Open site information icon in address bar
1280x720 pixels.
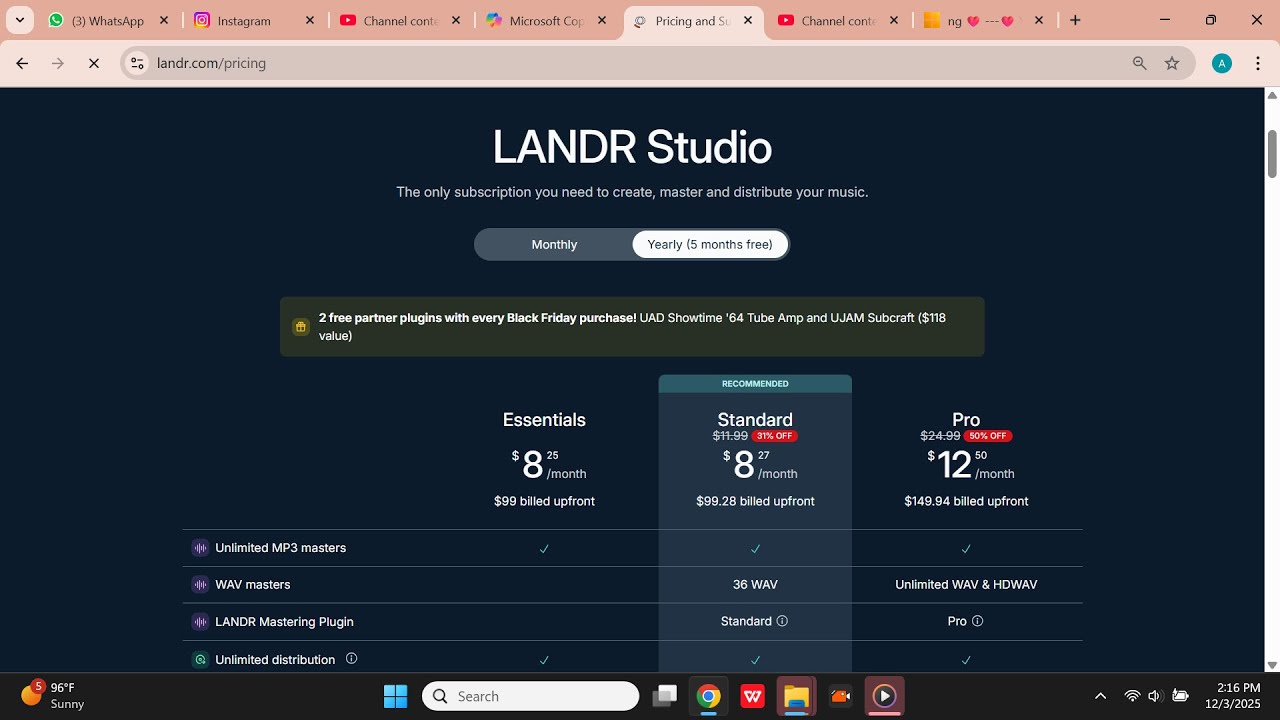[x=138, y=63]
